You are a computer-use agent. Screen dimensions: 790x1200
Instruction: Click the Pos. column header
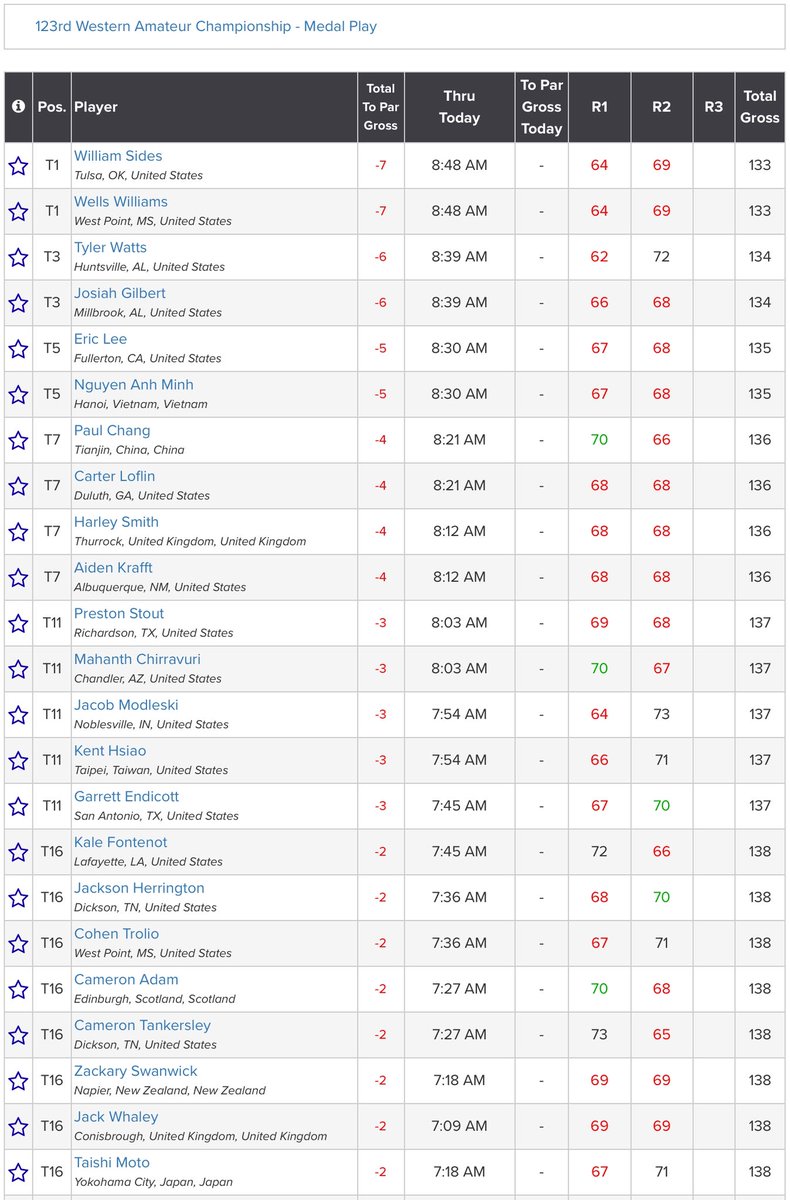[x=52, y=107]
